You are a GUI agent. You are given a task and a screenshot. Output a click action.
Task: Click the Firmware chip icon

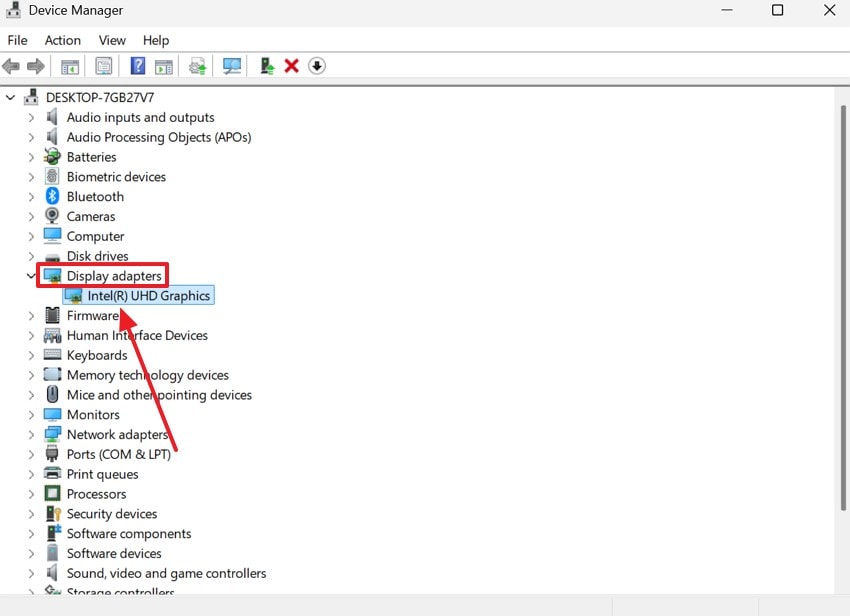pyautogui.click(x=52, y=315)
